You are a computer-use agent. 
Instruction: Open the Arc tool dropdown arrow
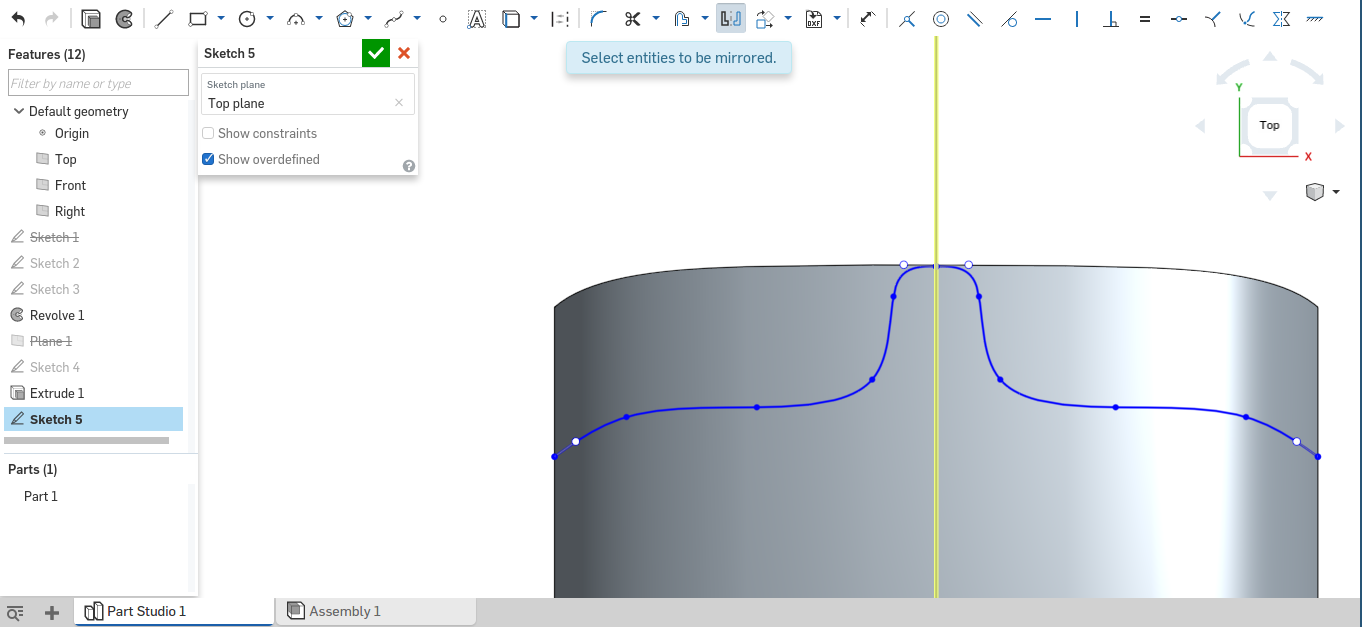pos(319,18)
